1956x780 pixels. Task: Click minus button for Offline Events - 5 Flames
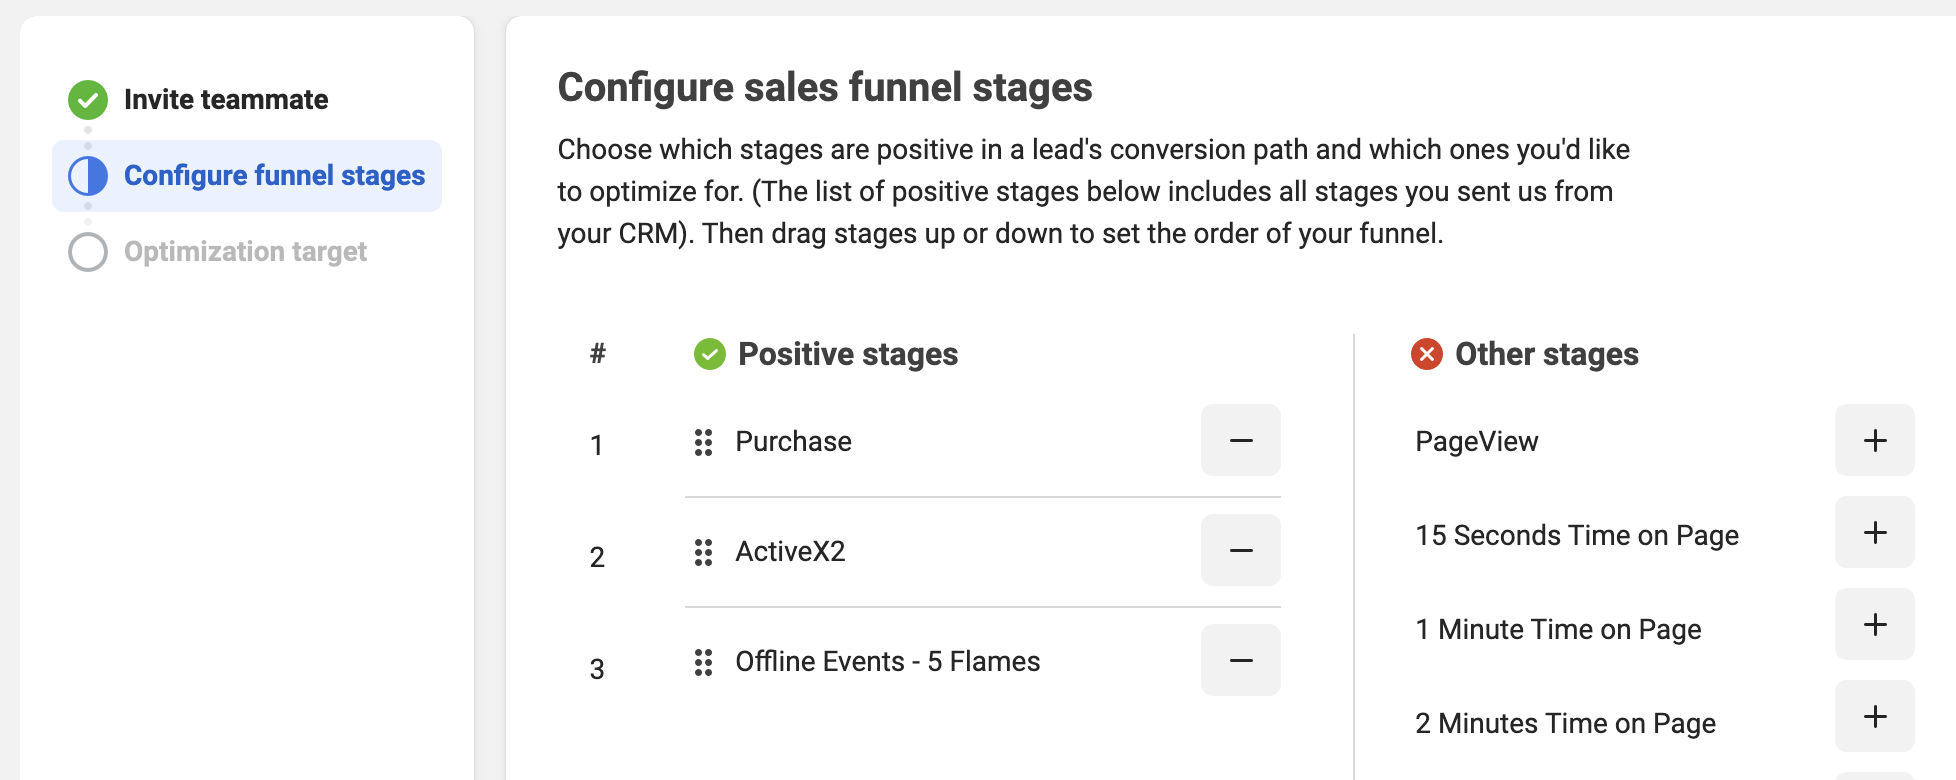pos(1240,660)
